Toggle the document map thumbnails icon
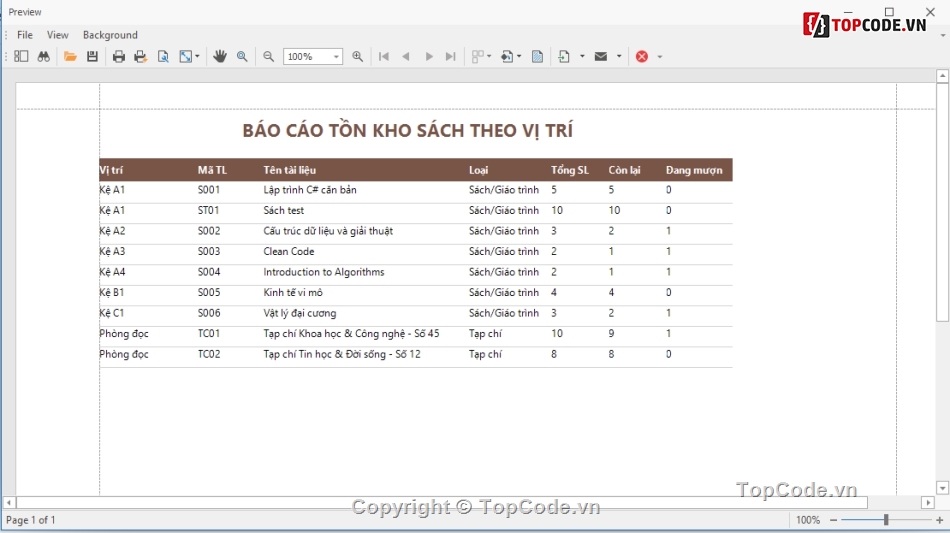The height and width of the screenshot is (533, 950). pos(21,56)
